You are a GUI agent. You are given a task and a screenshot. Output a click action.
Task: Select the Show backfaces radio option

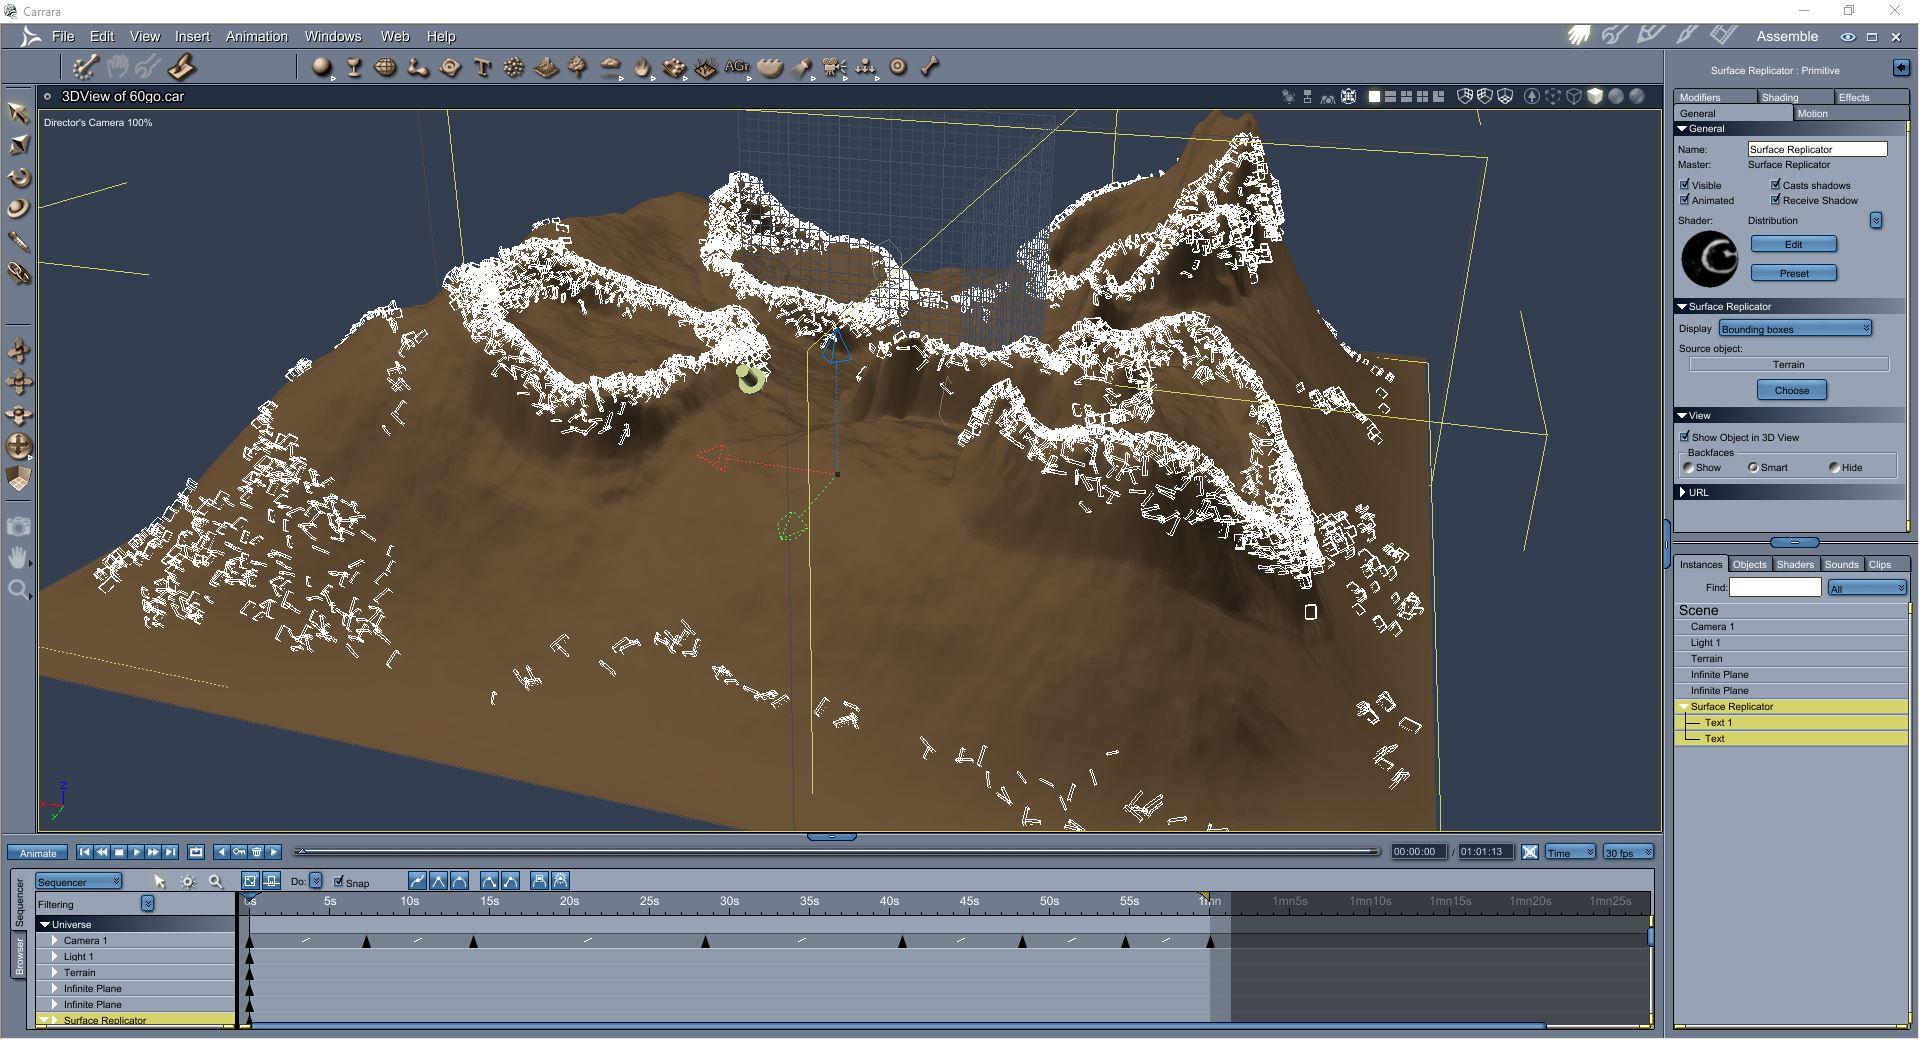(x=1689, y=467)
